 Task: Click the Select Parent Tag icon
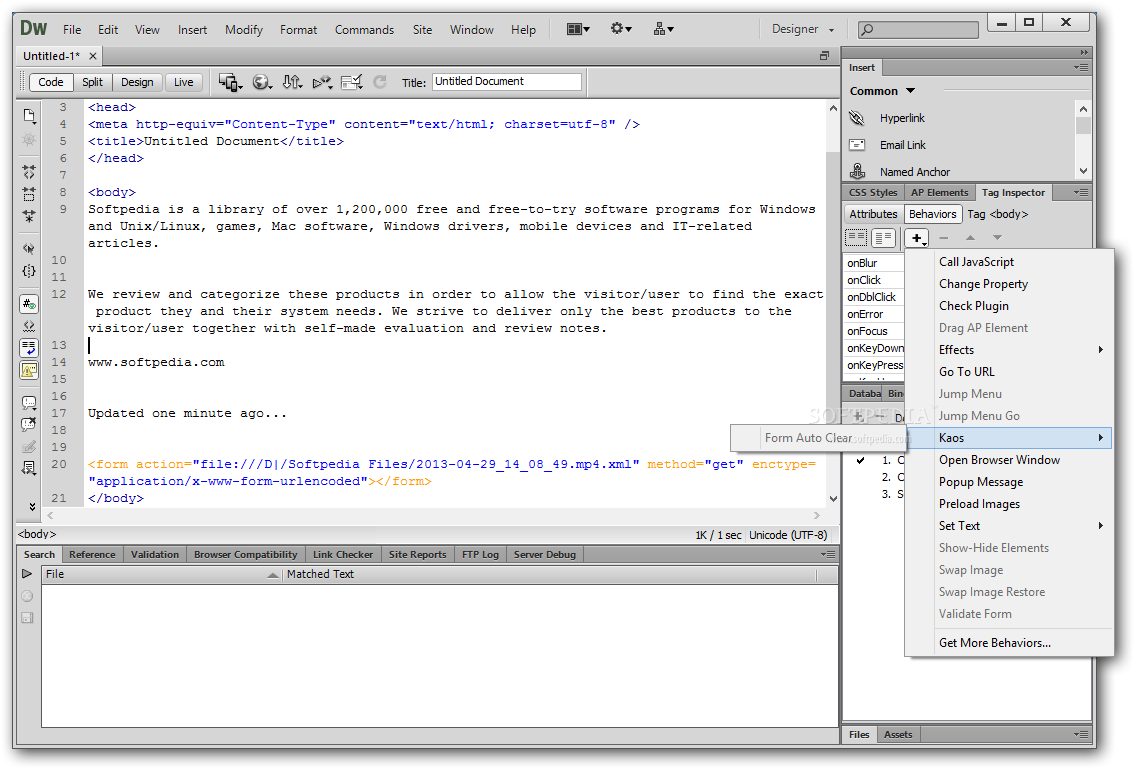(29, 248)
